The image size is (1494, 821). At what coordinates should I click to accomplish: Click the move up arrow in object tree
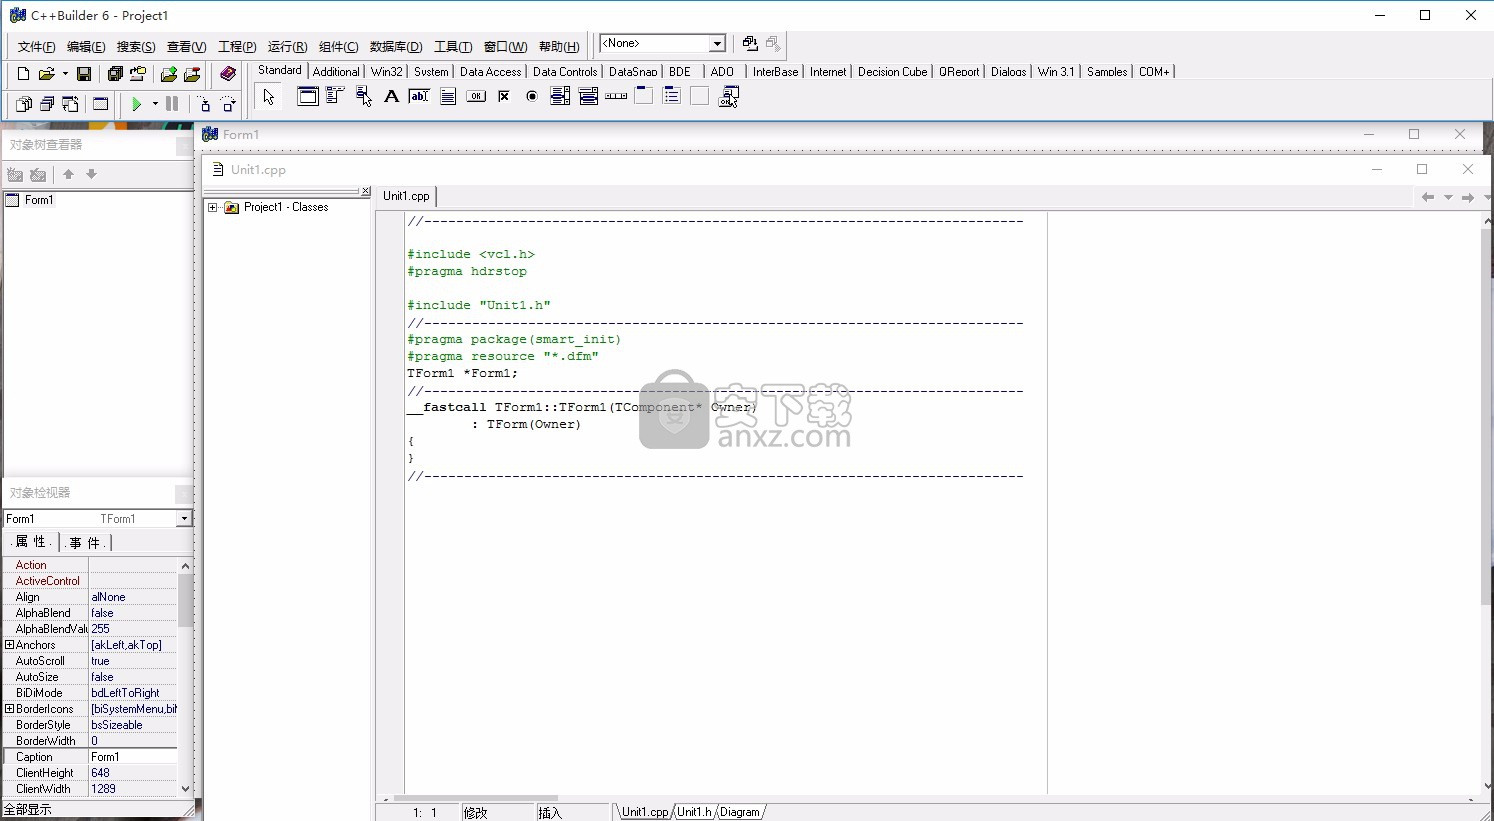point(68,174)
